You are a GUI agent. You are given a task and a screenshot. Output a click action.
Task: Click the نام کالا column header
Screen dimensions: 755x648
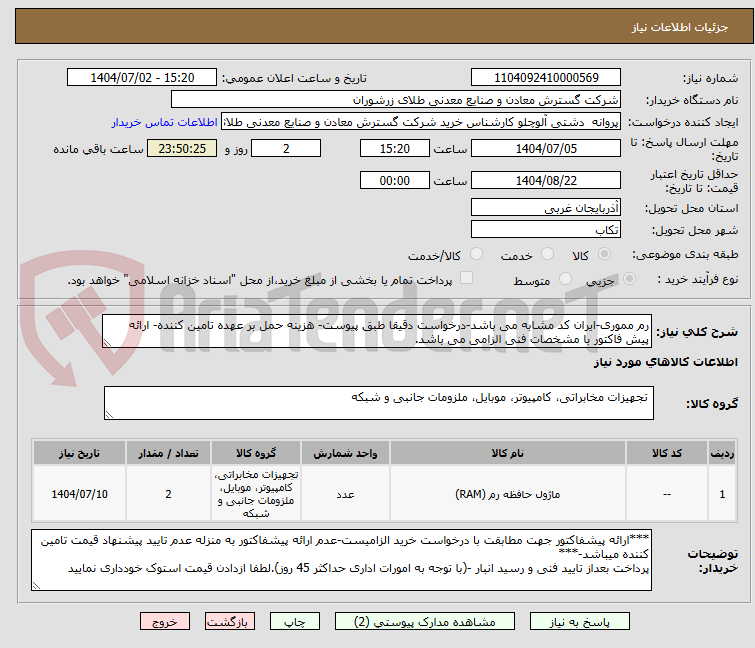(508, 453)
